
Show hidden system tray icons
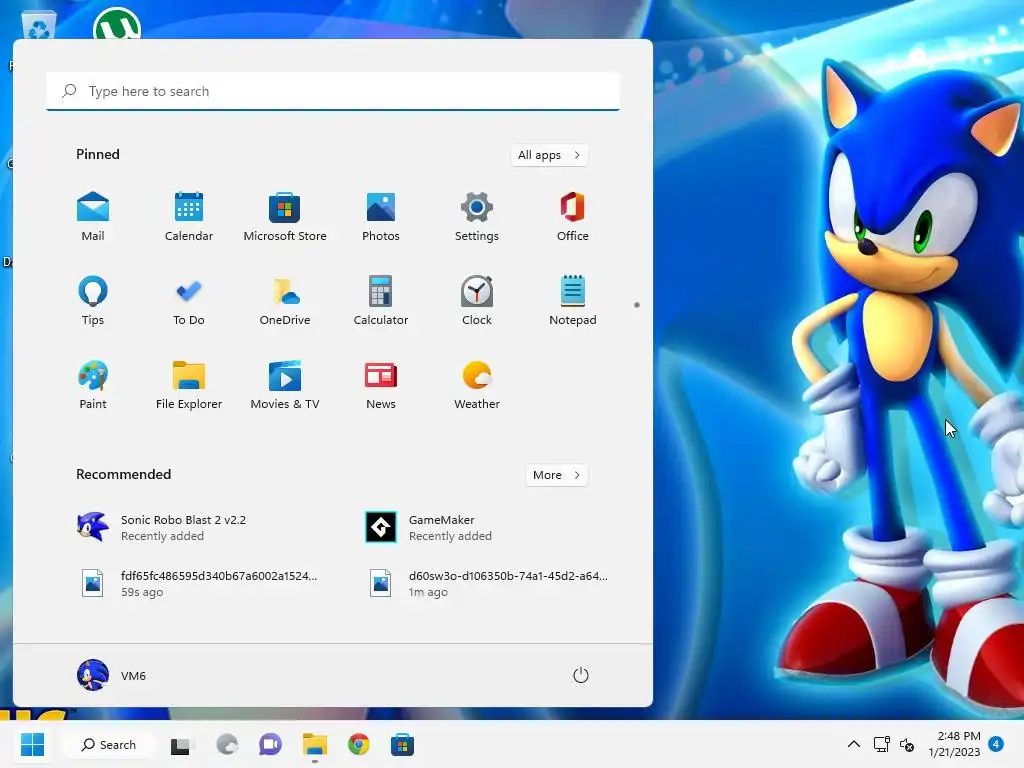coord(854,744)
